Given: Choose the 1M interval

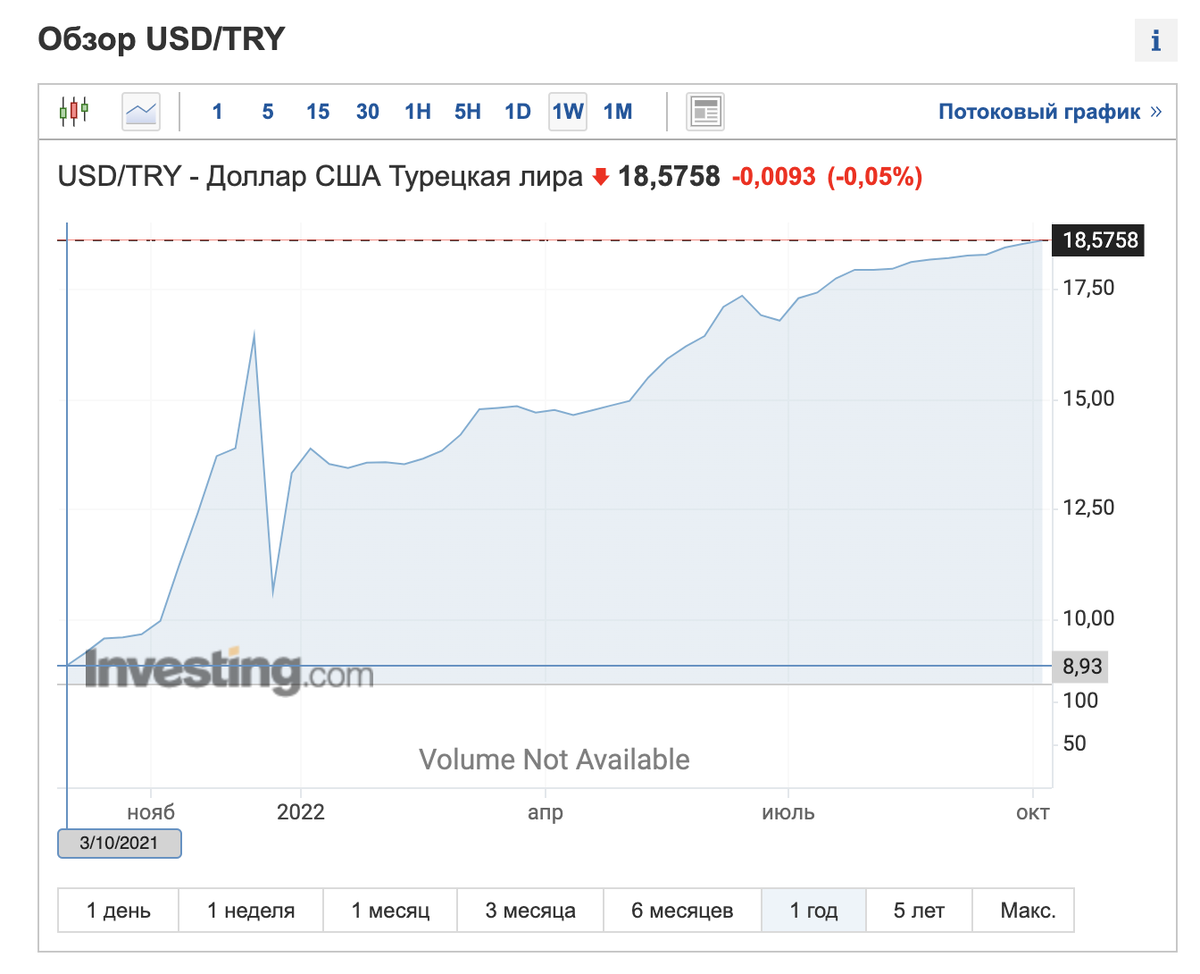Looking at the screenshot, I should [x=618, y=111].
